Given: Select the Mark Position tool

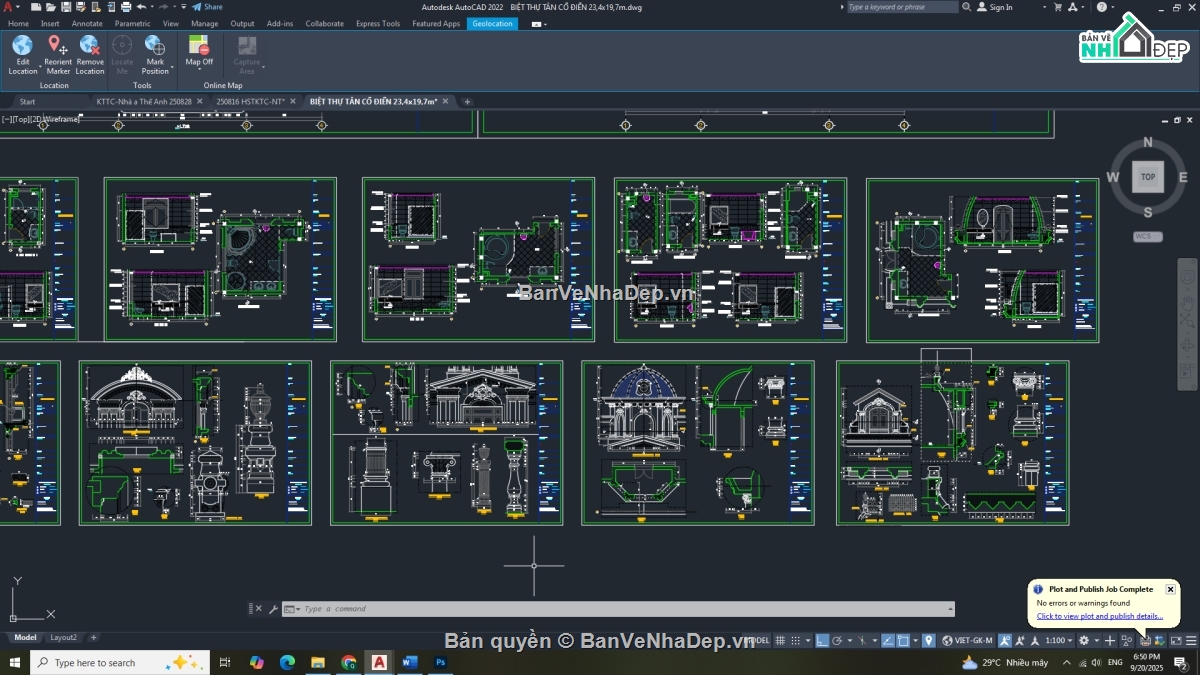Looking at the screenshot, I should (154, 46).
